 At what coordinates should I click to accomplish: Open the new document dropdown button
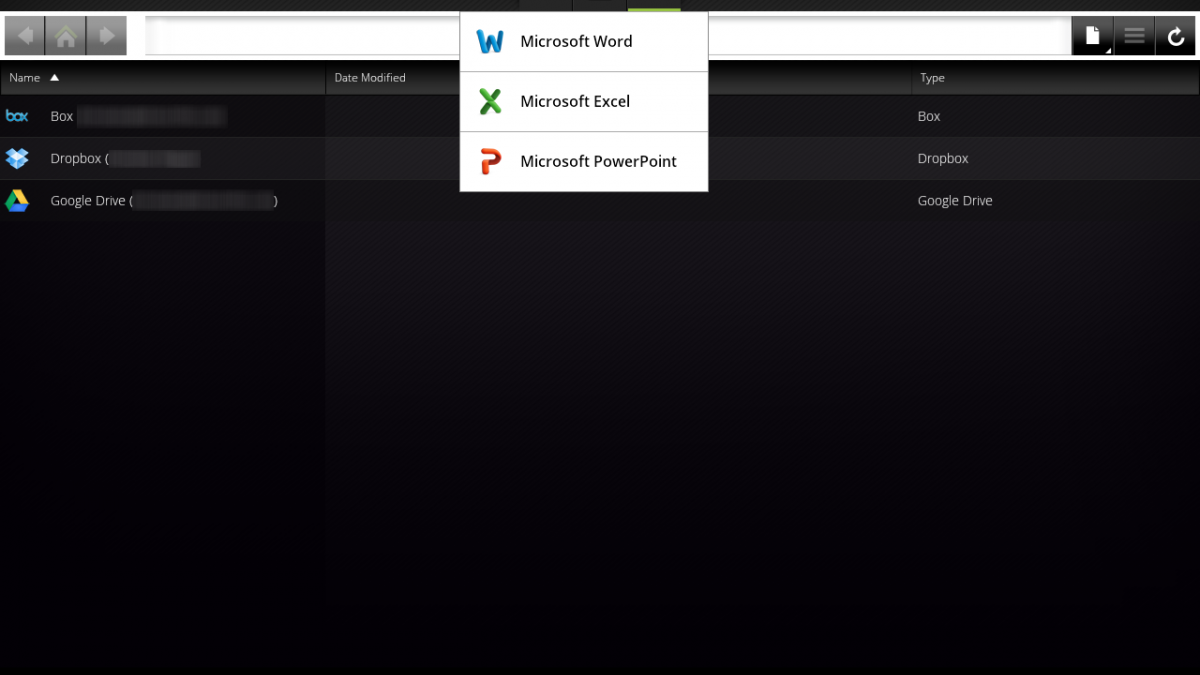[x=1092, y=37]
